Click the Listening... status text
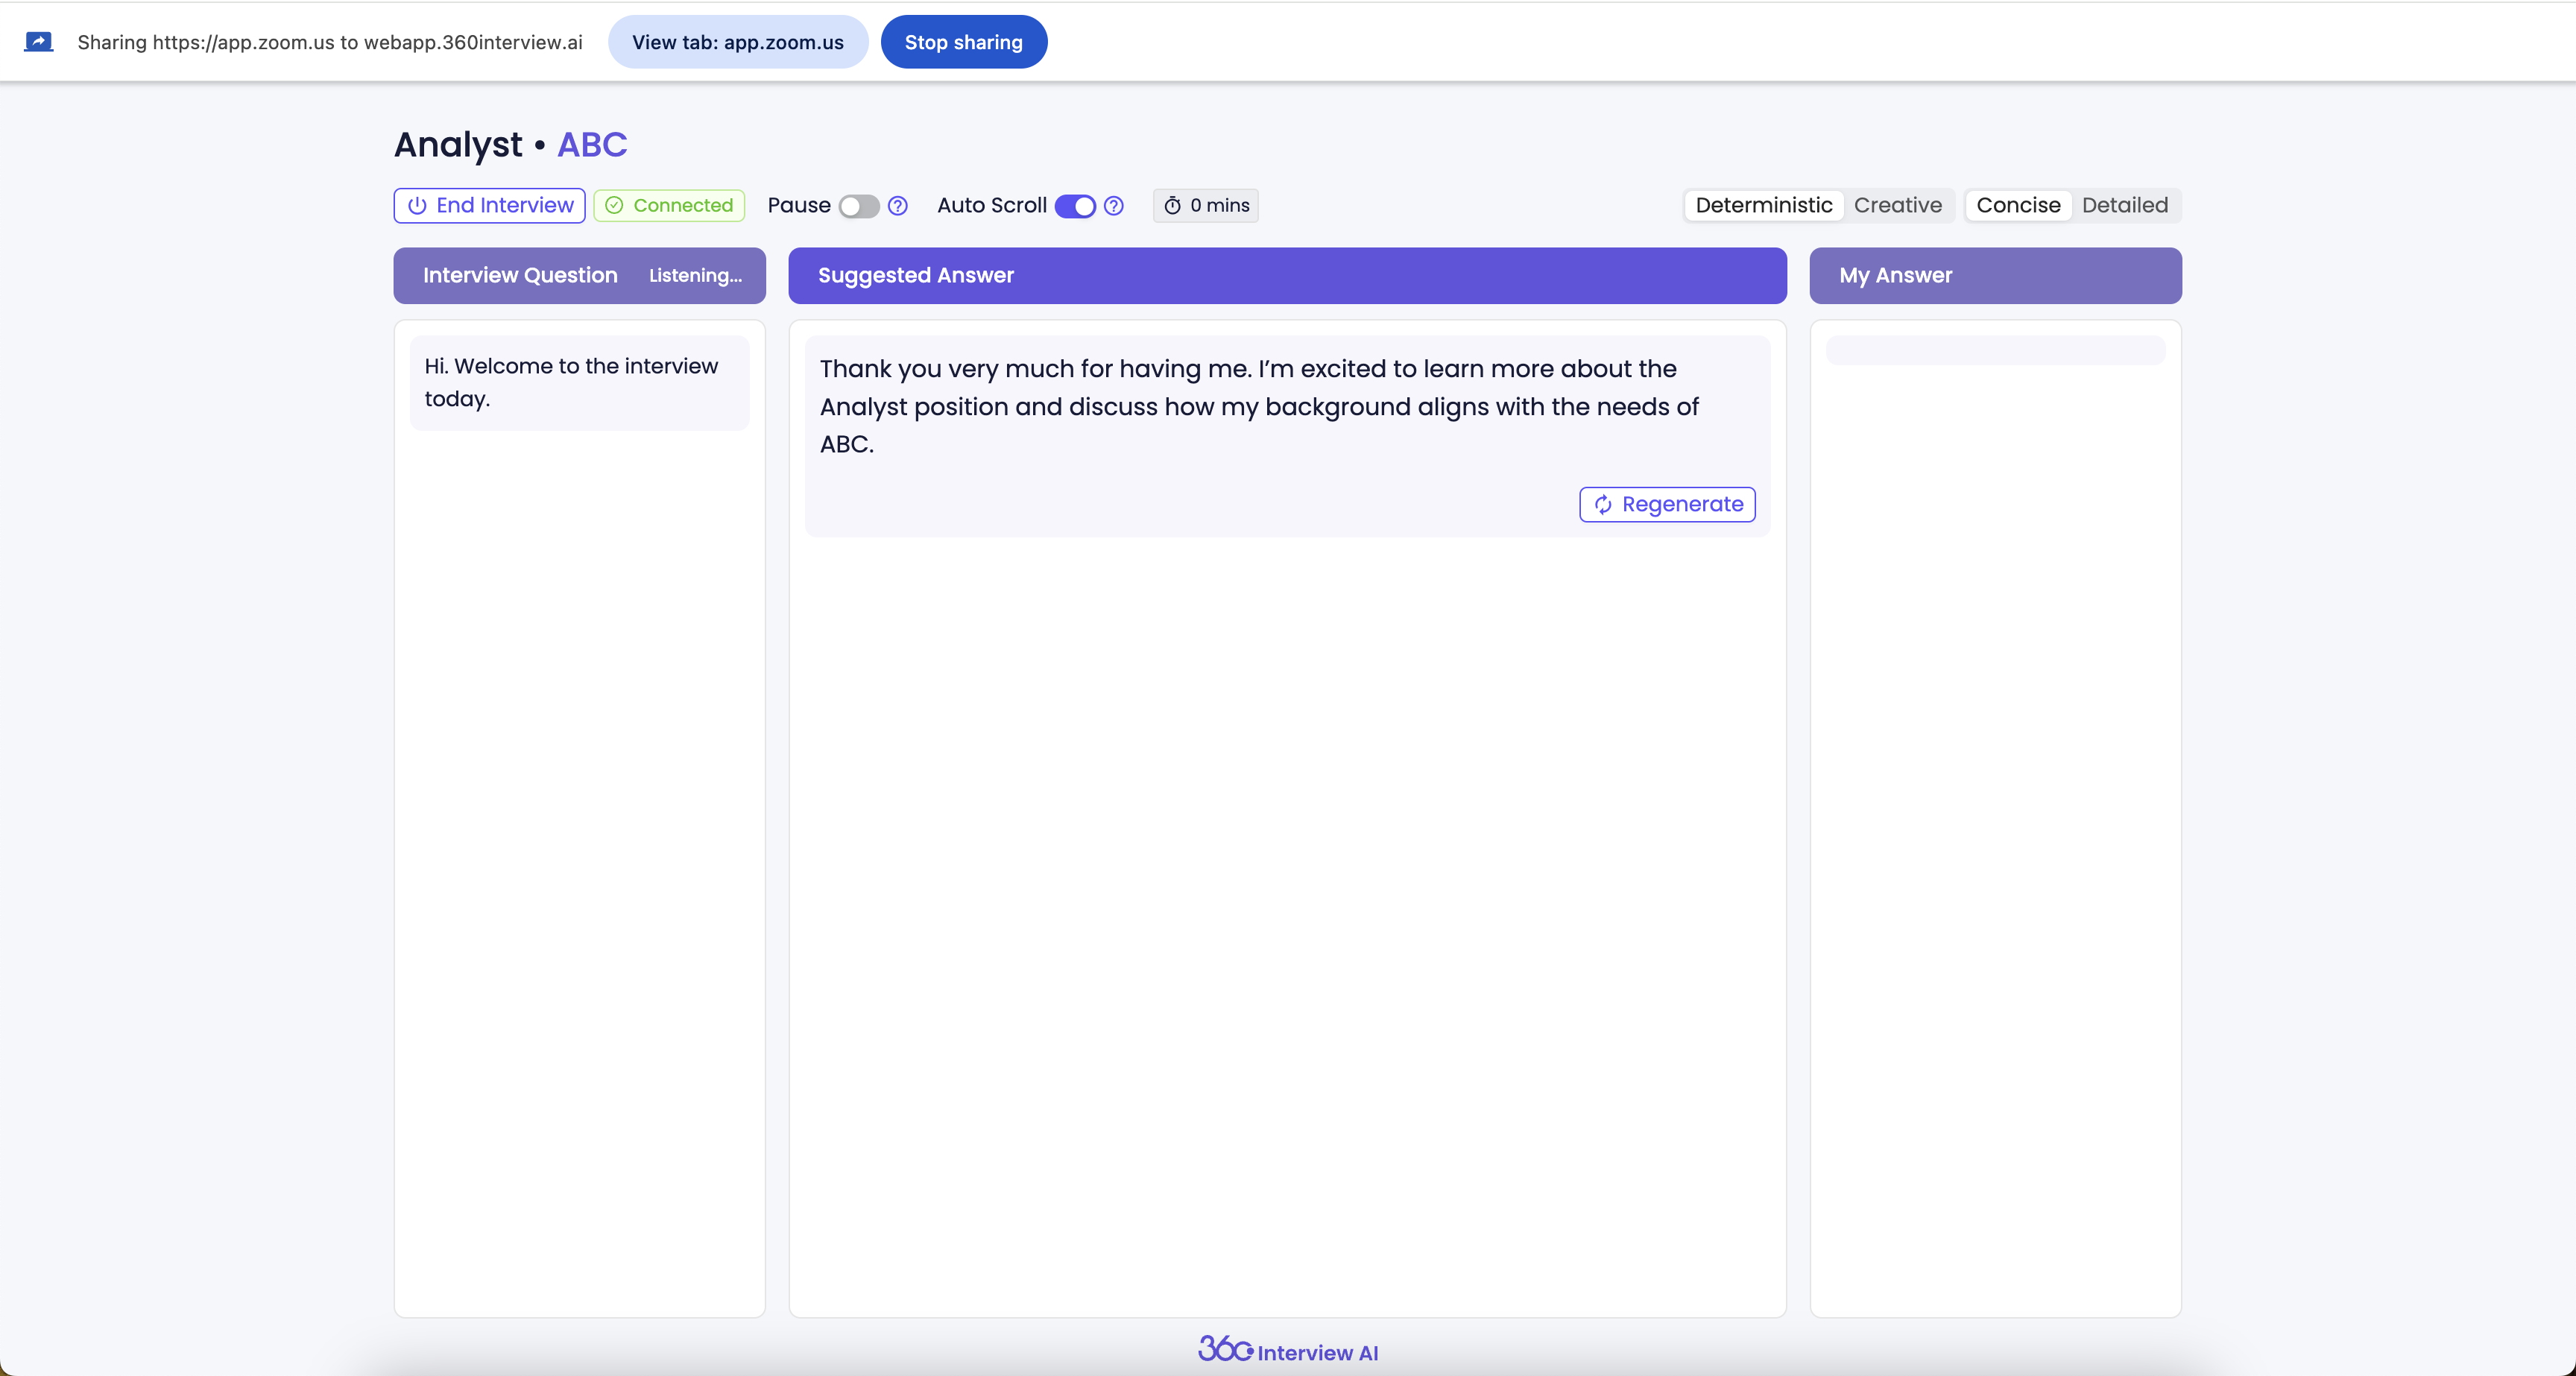 (696, 275)
